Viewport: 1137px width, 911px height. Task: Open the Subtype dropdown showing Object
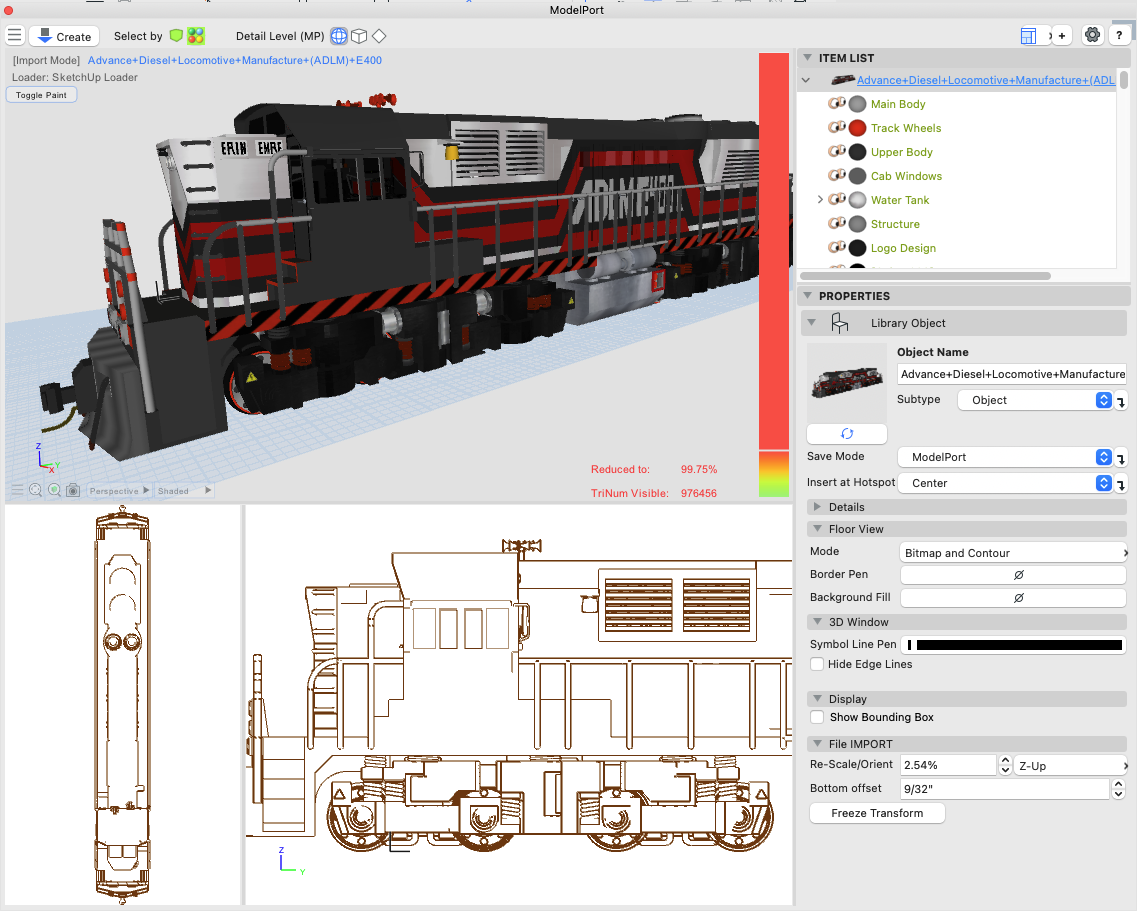pyautogui.click(x=1035, y=400)
